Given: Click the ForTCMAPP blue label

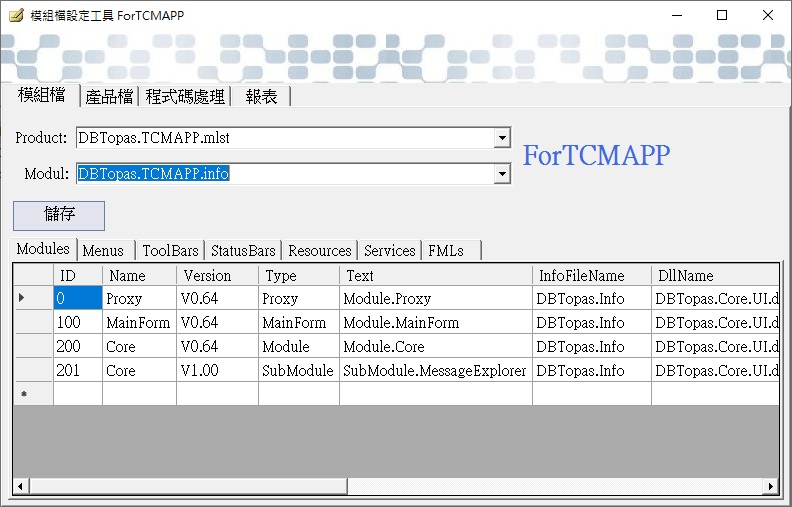Looking at the screenshot, I should (x=596, y=156).
